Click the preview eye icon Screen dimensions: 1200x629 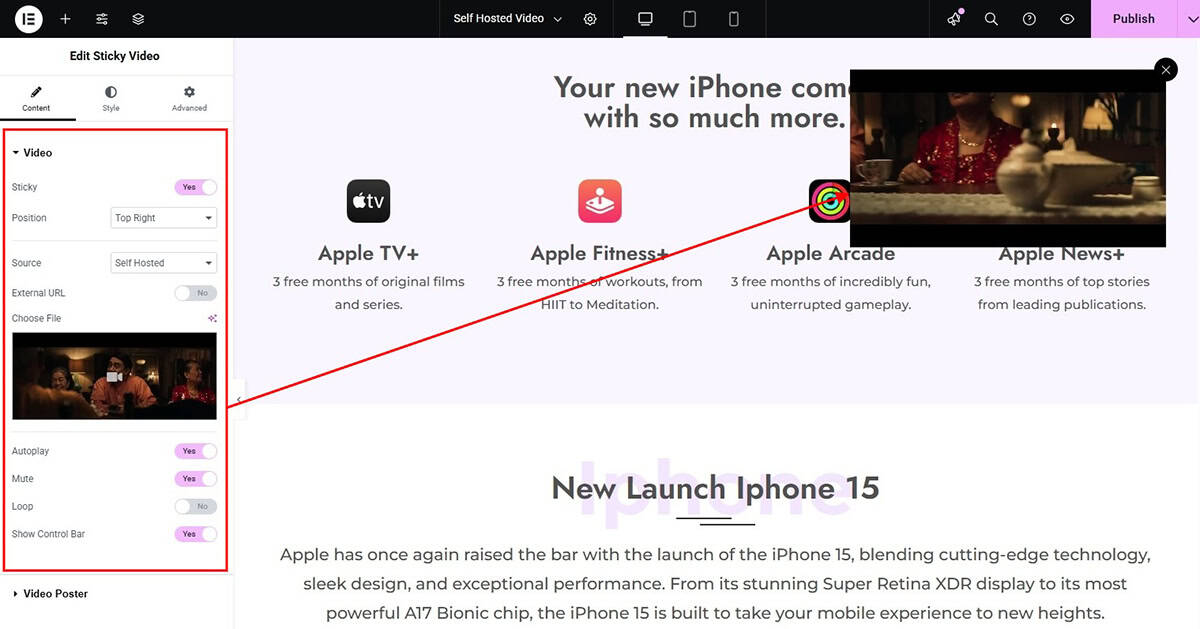click(1067, 19)
